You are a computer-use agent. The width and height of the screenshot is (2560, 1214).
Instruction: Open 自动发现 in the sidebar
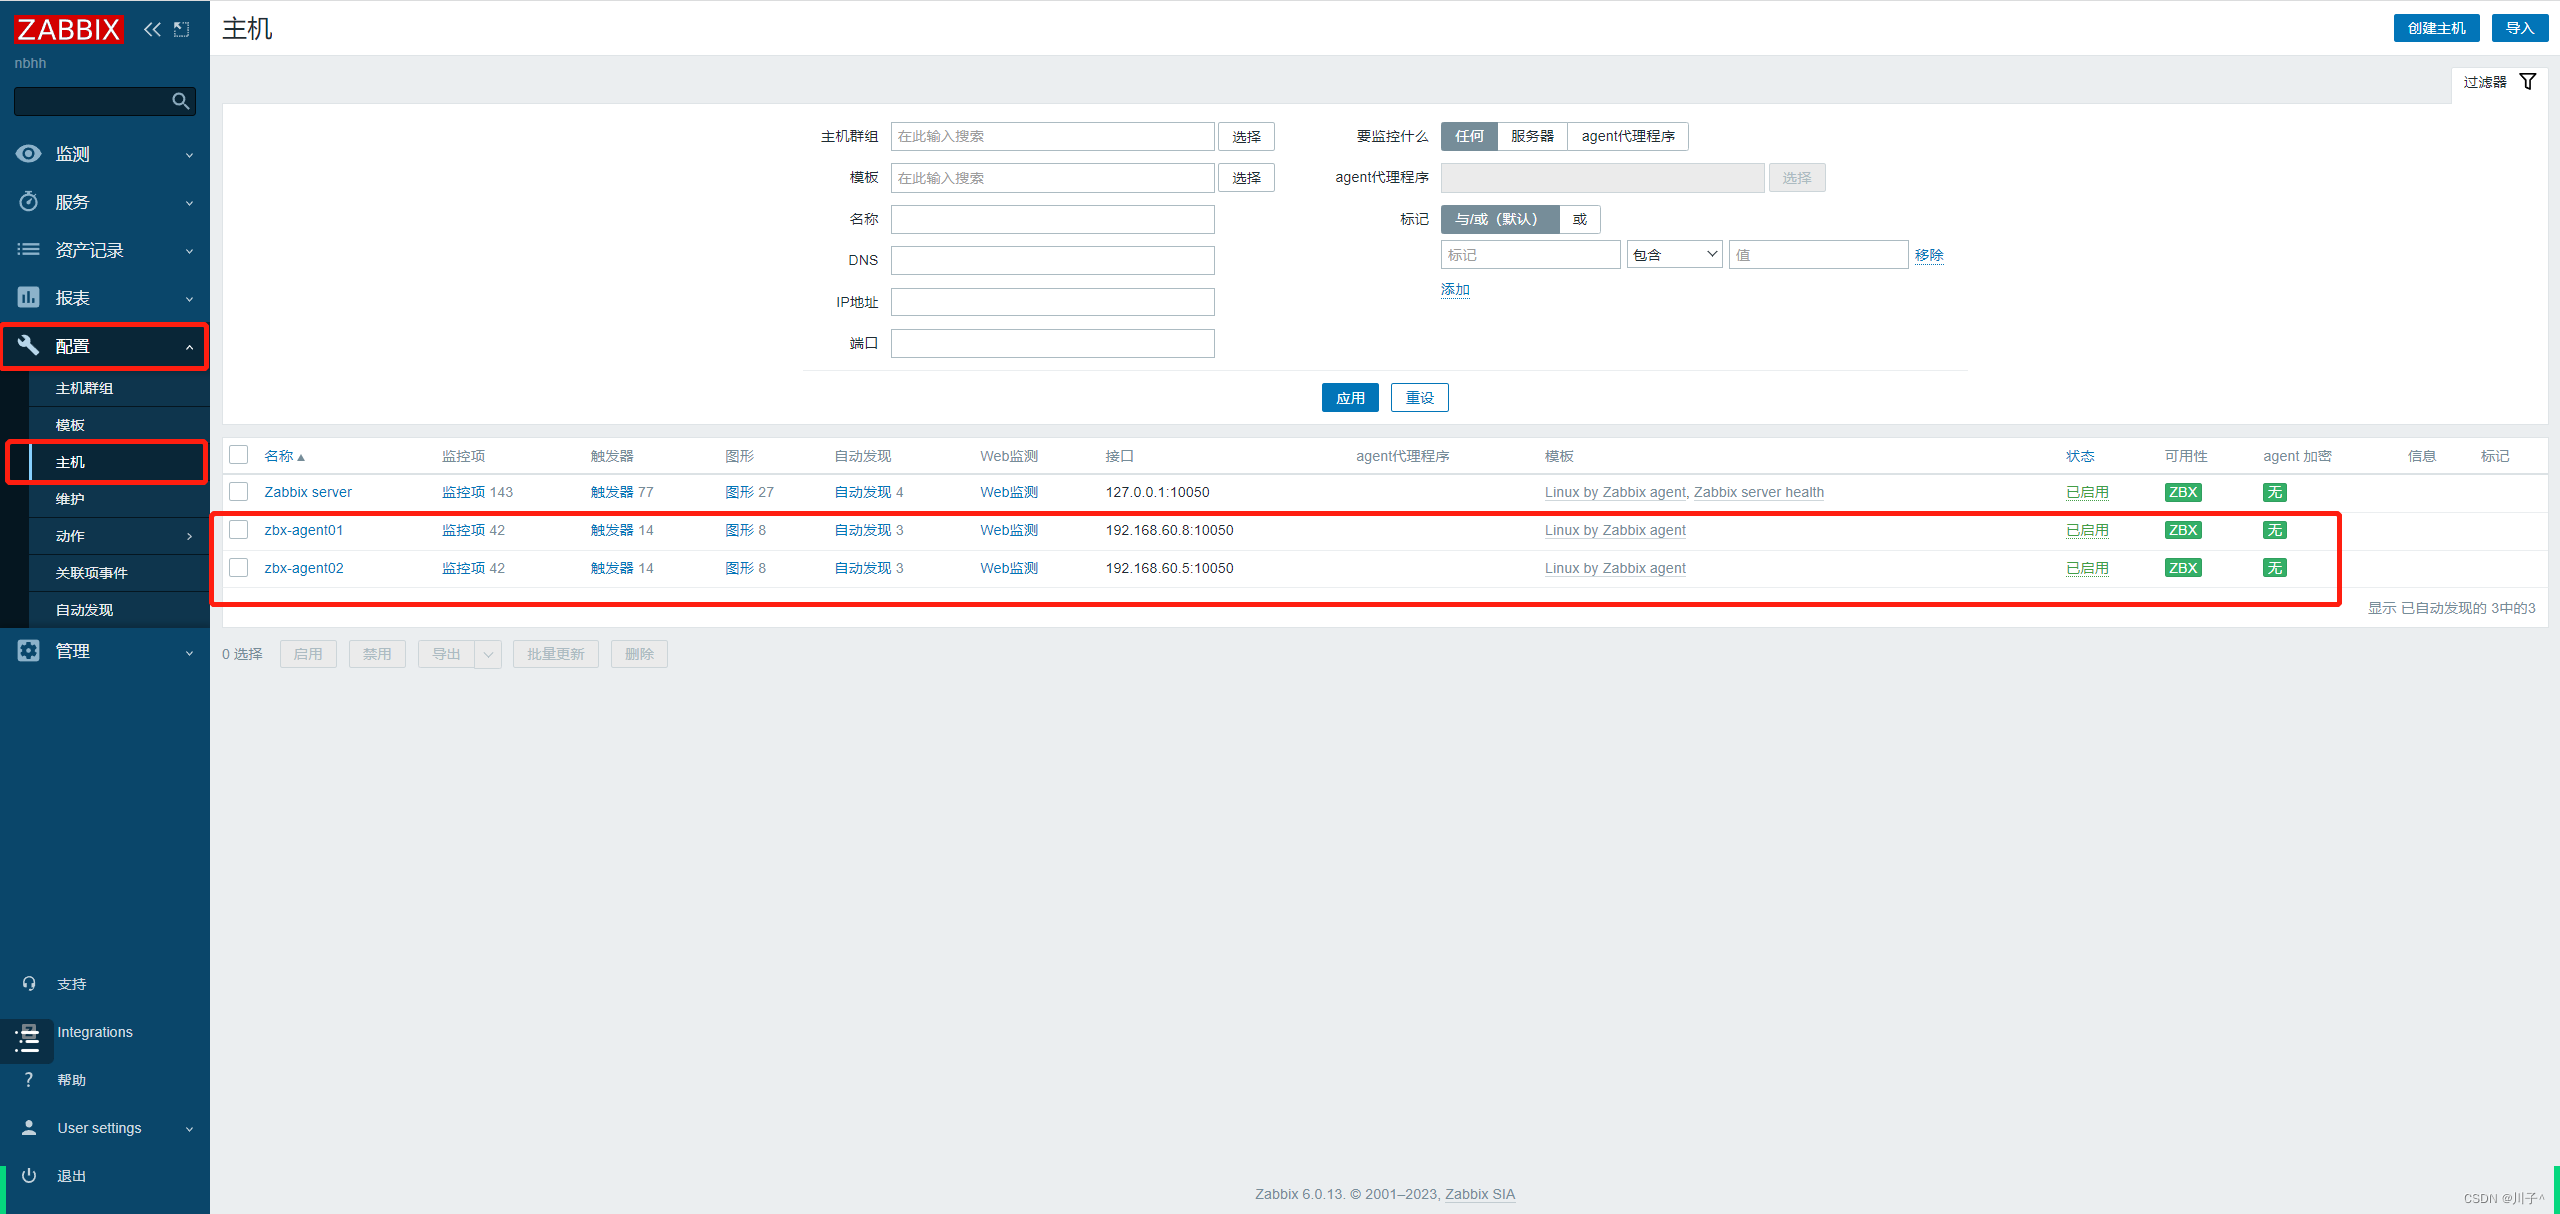click(84, 610)
